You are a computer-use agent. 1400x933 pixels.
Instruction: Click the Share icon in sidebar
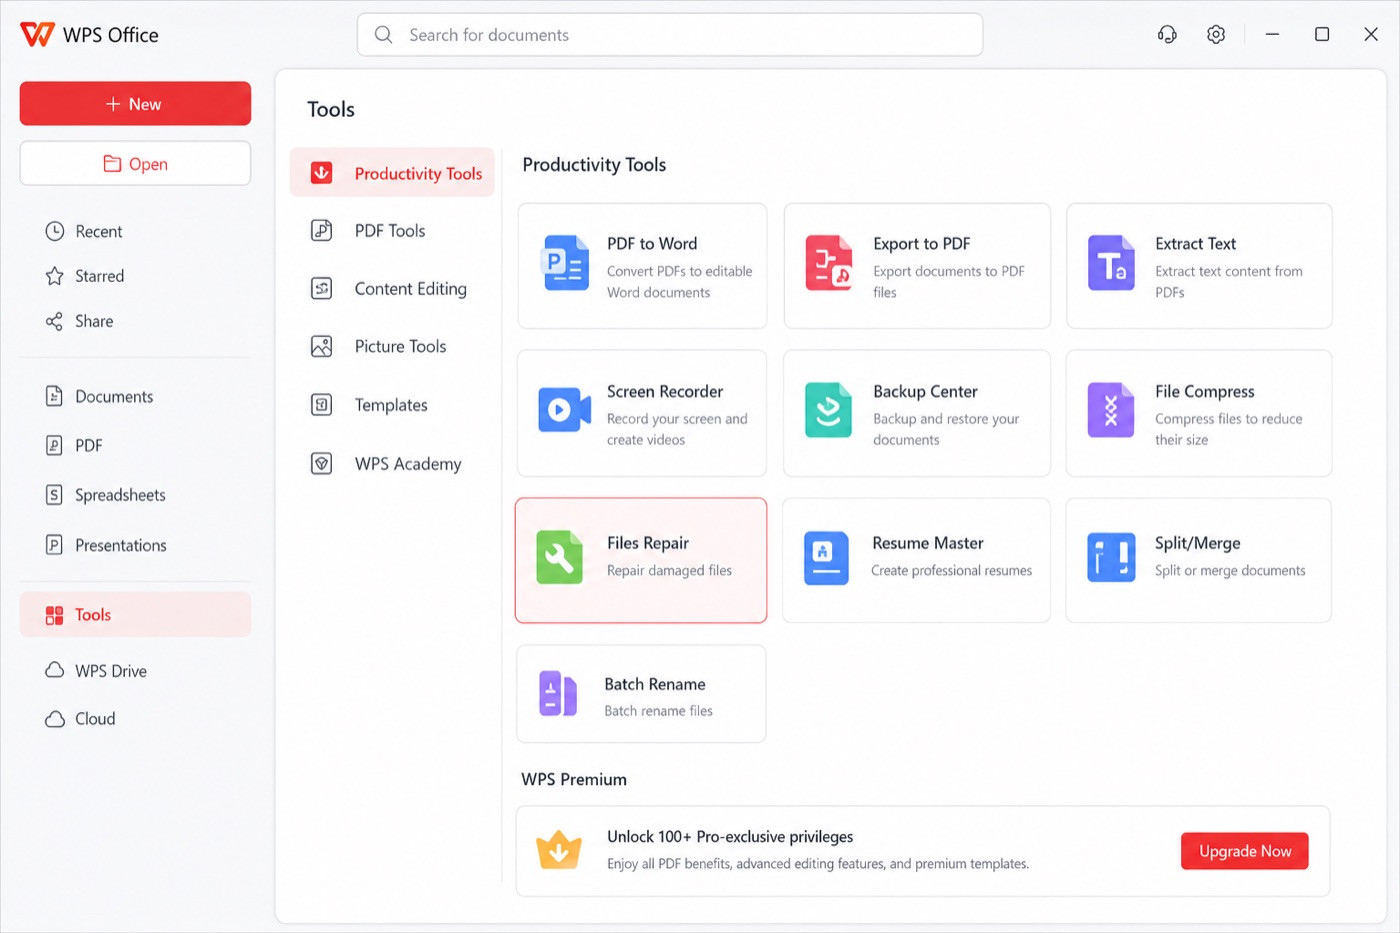click(54, 321)
